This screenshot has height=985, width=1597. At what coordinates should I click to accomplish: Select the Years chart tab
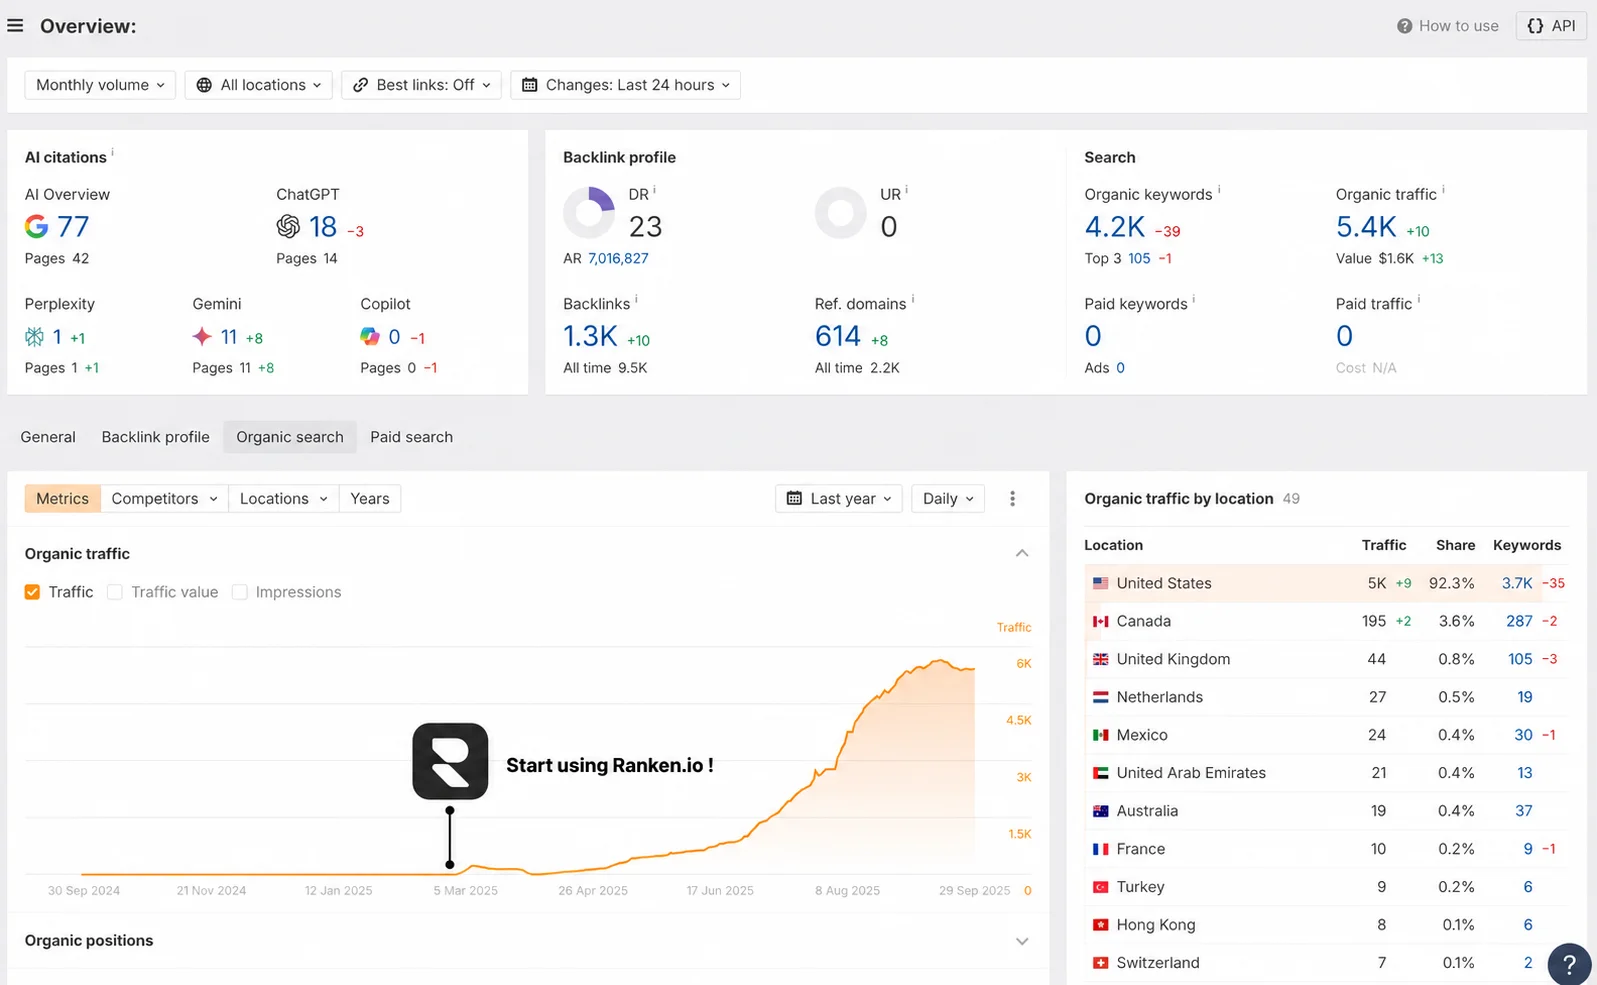[370, 498]
